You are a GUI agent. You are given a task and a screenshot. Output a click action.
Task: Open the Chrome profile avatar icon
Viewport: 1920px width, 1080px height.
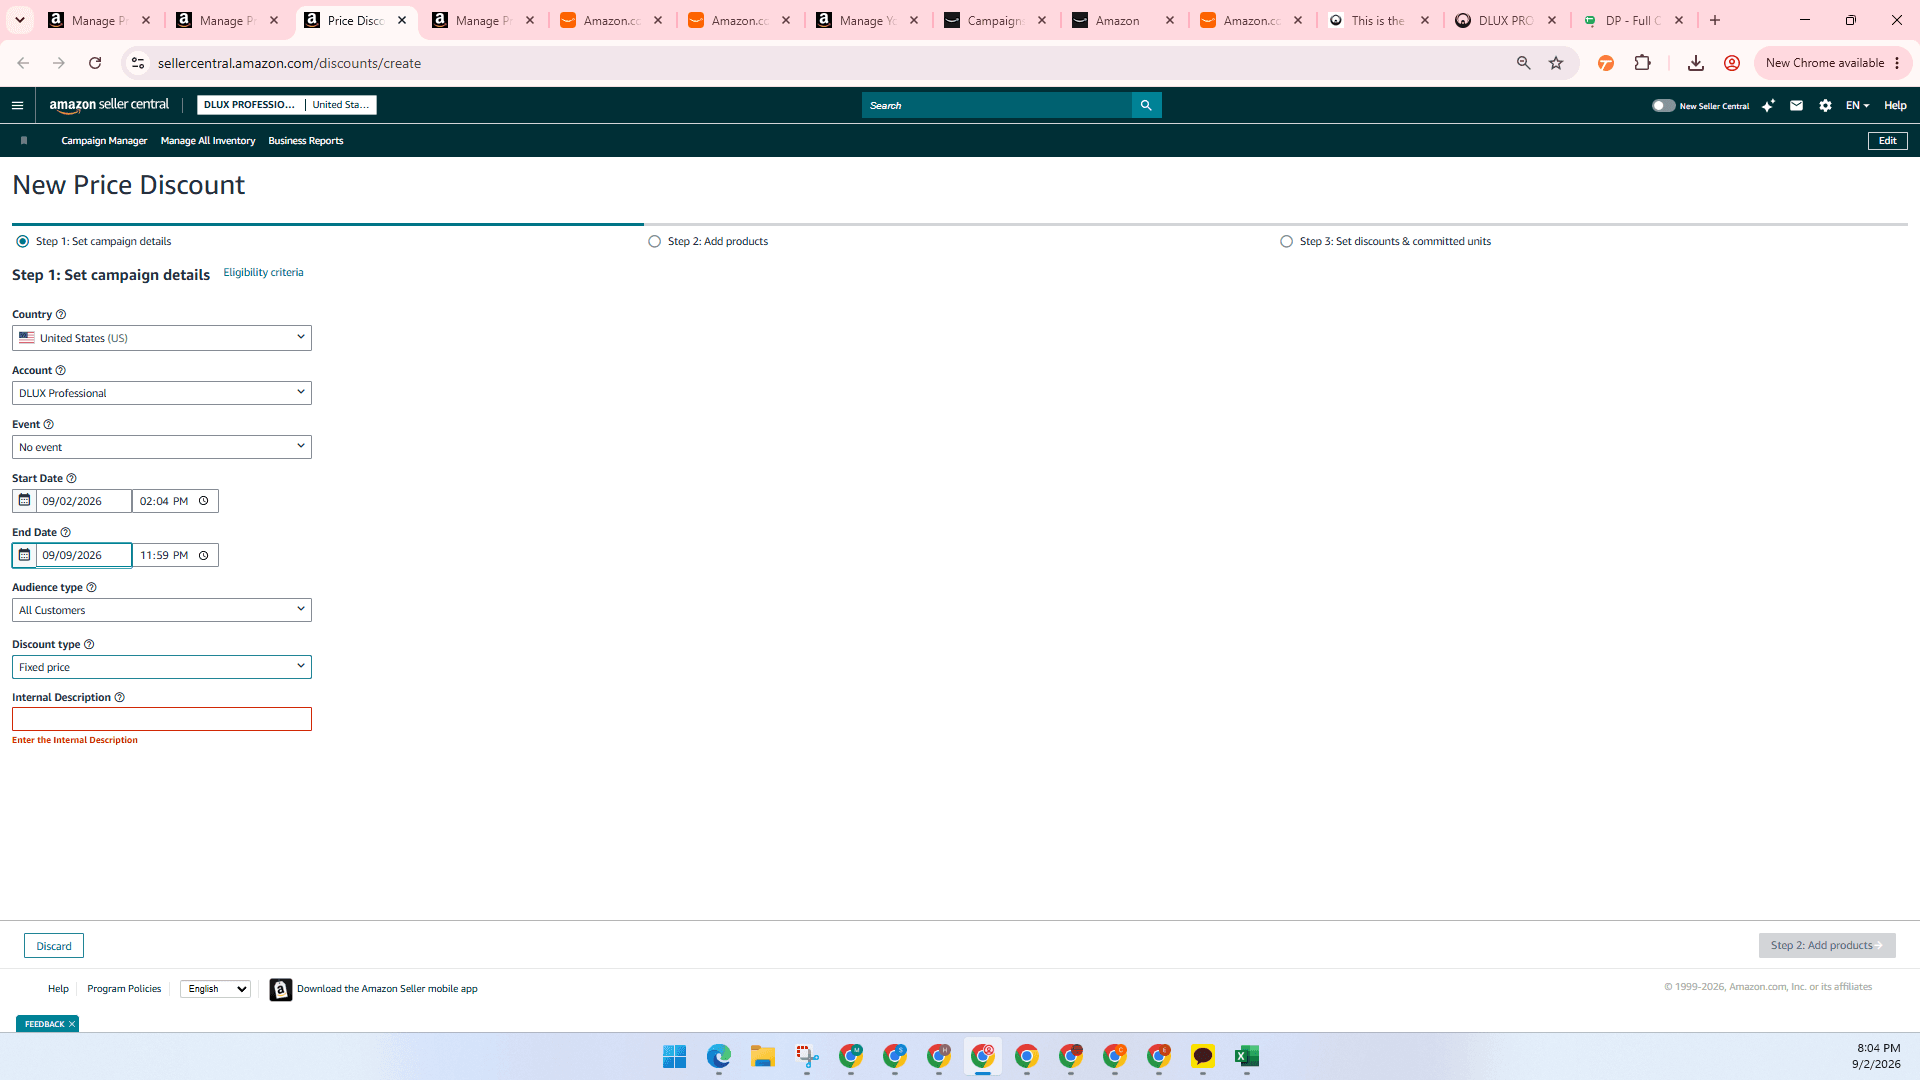pos(1732,63)
